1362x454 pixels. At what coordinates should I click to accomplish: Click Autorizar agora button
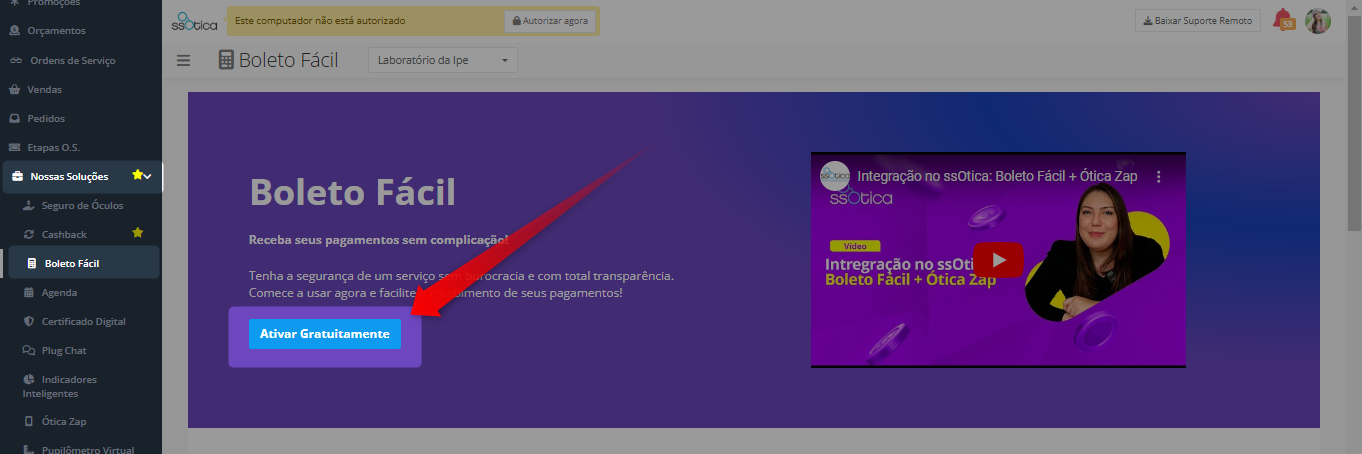[549, 20]
